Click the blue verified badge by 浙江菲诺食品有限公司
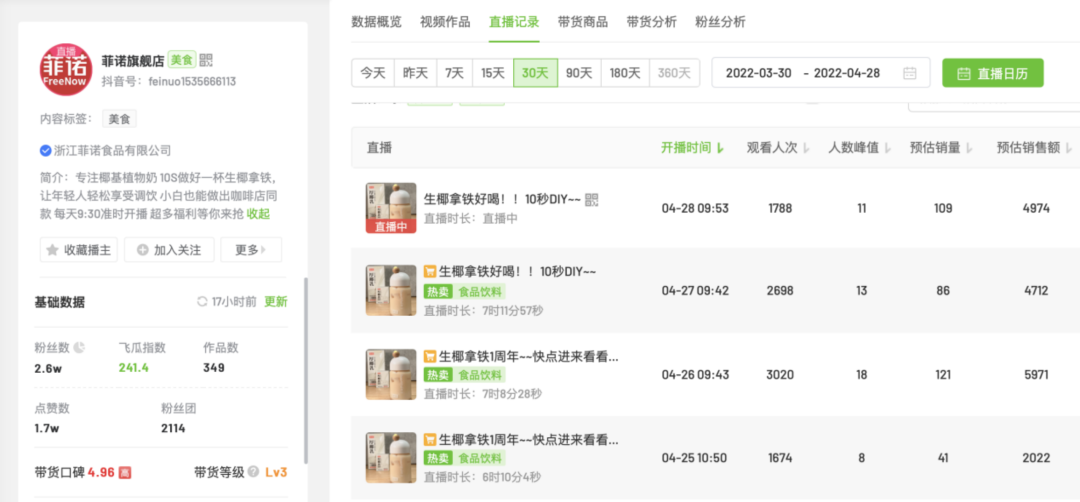1080x502 pixels. [x=45, y=151]
